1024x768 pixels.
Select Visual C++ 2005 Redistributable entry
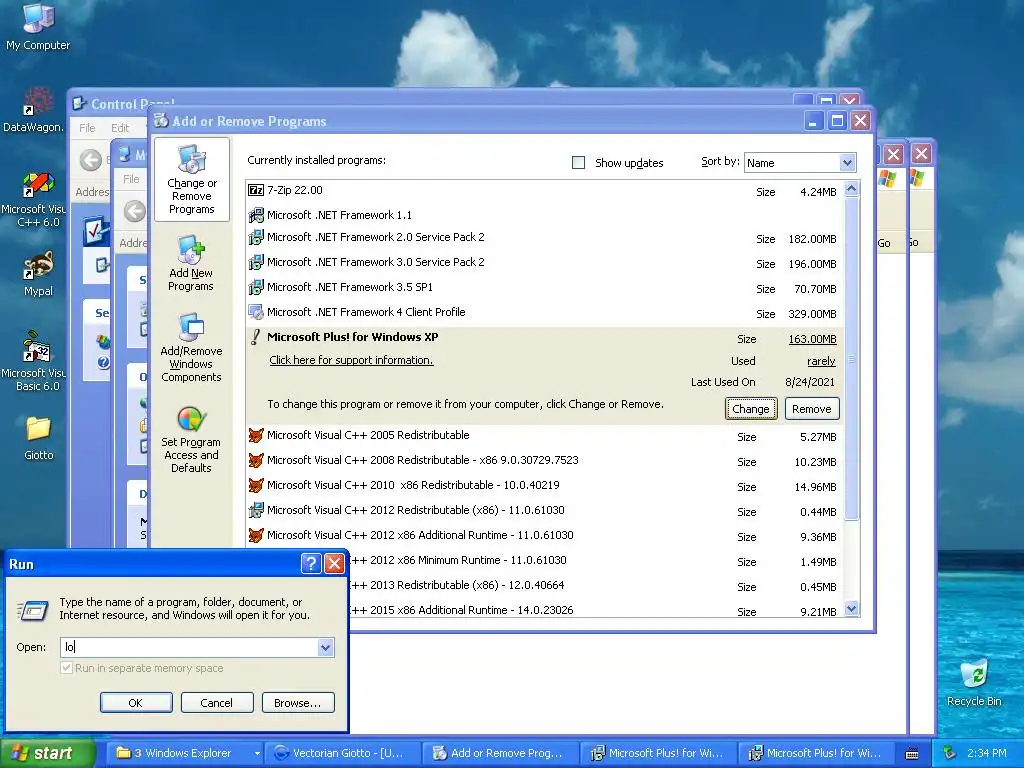[x=545, y=436]
